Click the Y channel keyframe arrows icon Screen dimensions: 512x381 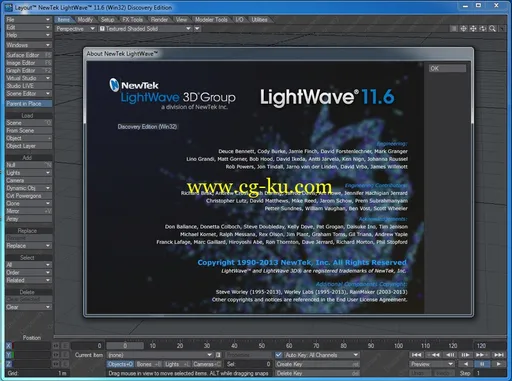pyautogui.click(x=56, y=355)
